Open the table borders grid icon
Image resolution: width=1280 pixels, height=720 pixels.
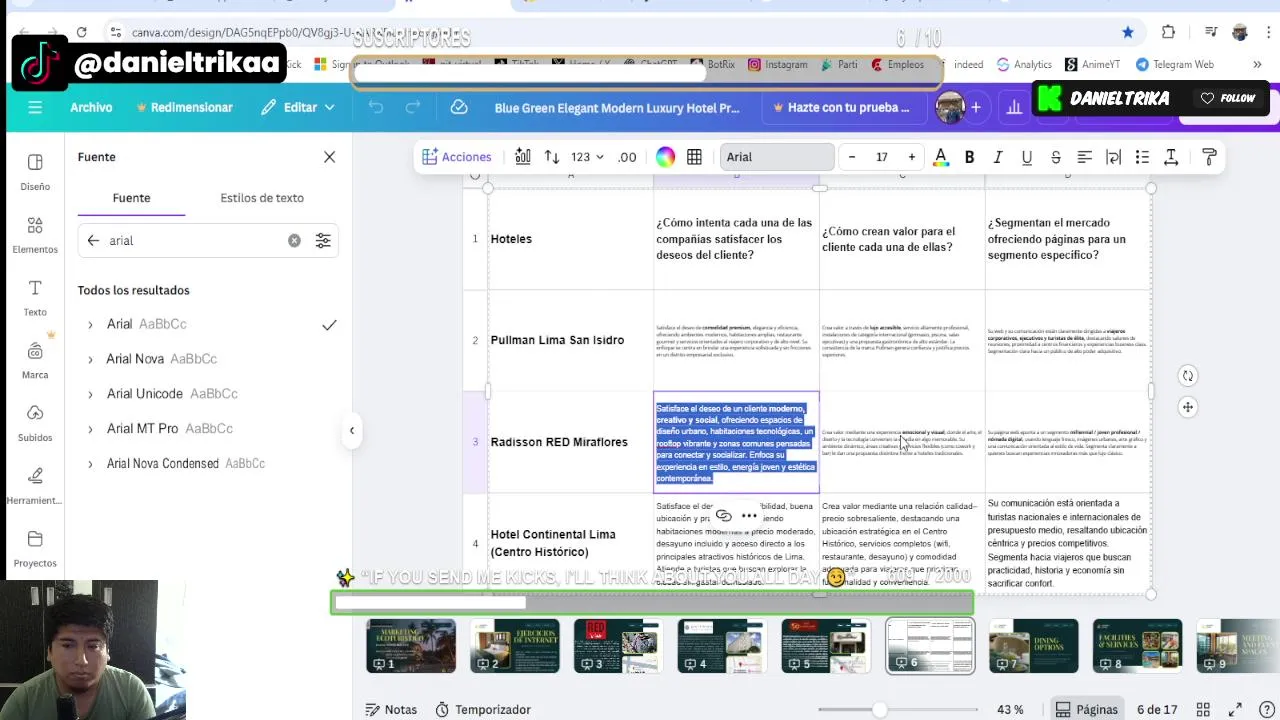694,157
